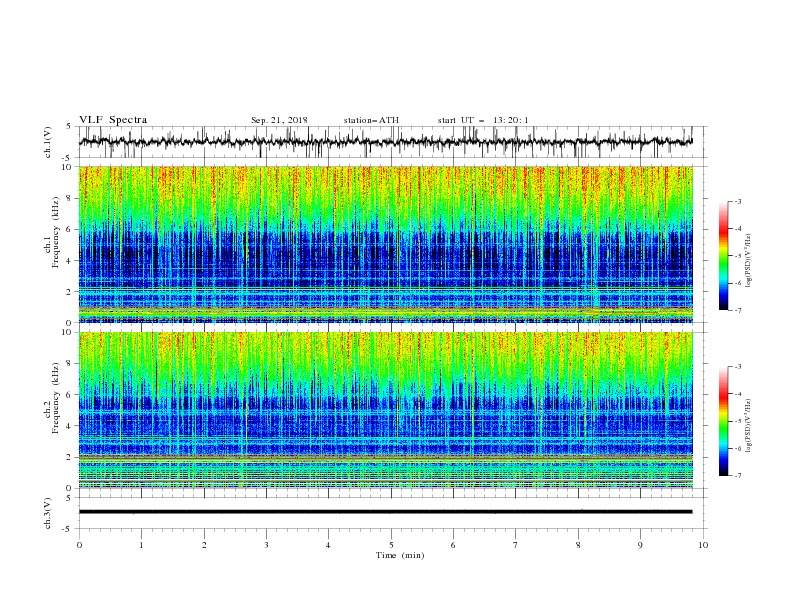Click the "8" kHz tick of ch.1 spectrogram
This screenshot has height=612, width=792.
(69, 198)
